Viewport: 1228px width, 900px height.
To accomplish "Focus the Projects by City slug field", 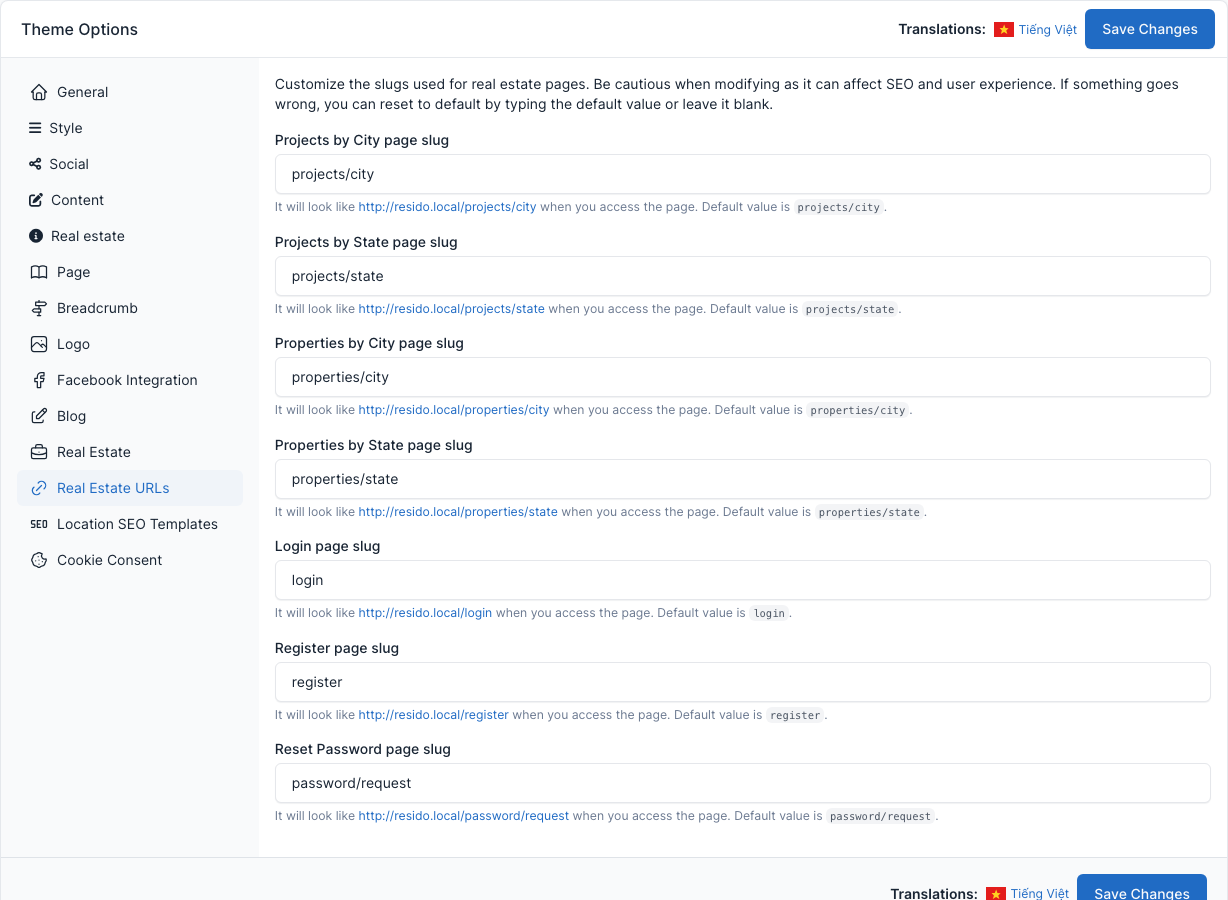I will [743, 174].
